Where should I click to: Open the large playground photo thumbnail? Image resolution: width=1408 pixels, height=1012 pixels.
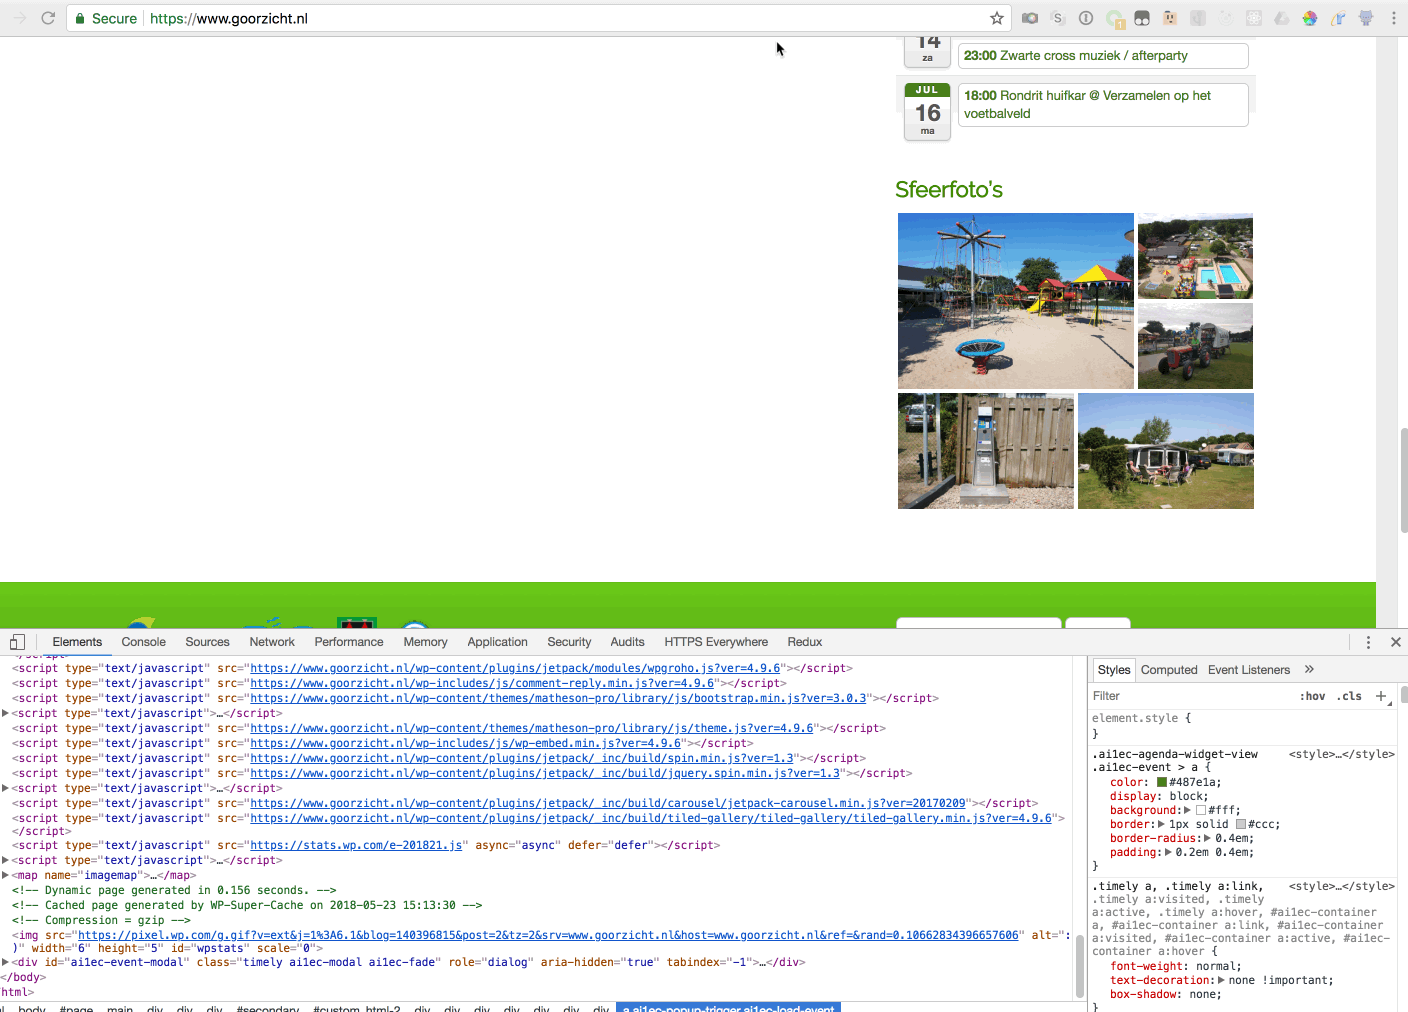point(1016,301)
